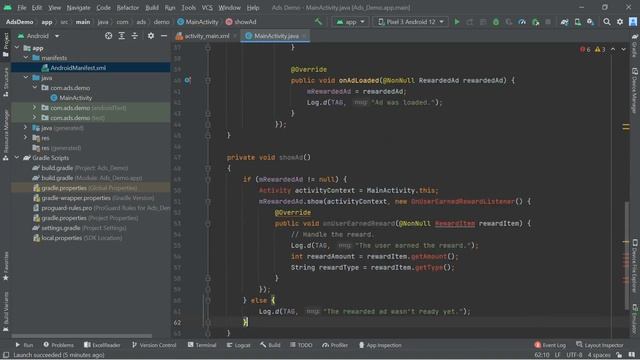Collapse the app module tree node

click(x=17, y=48)
